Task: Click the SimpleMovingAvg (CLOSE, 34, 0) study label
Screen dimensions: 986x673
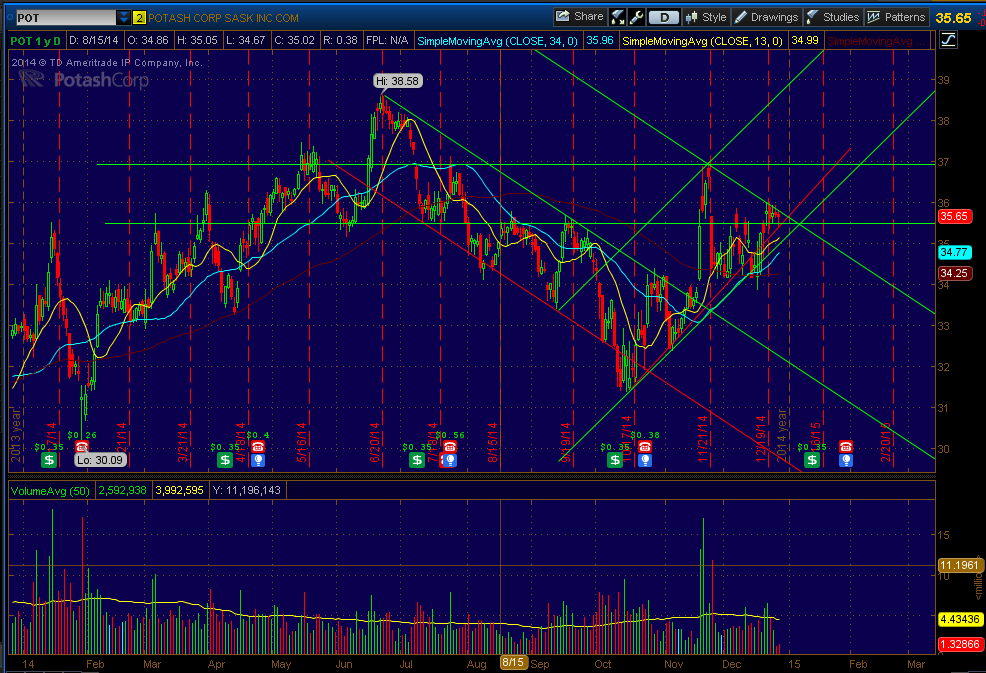Action: pos(497,41)
